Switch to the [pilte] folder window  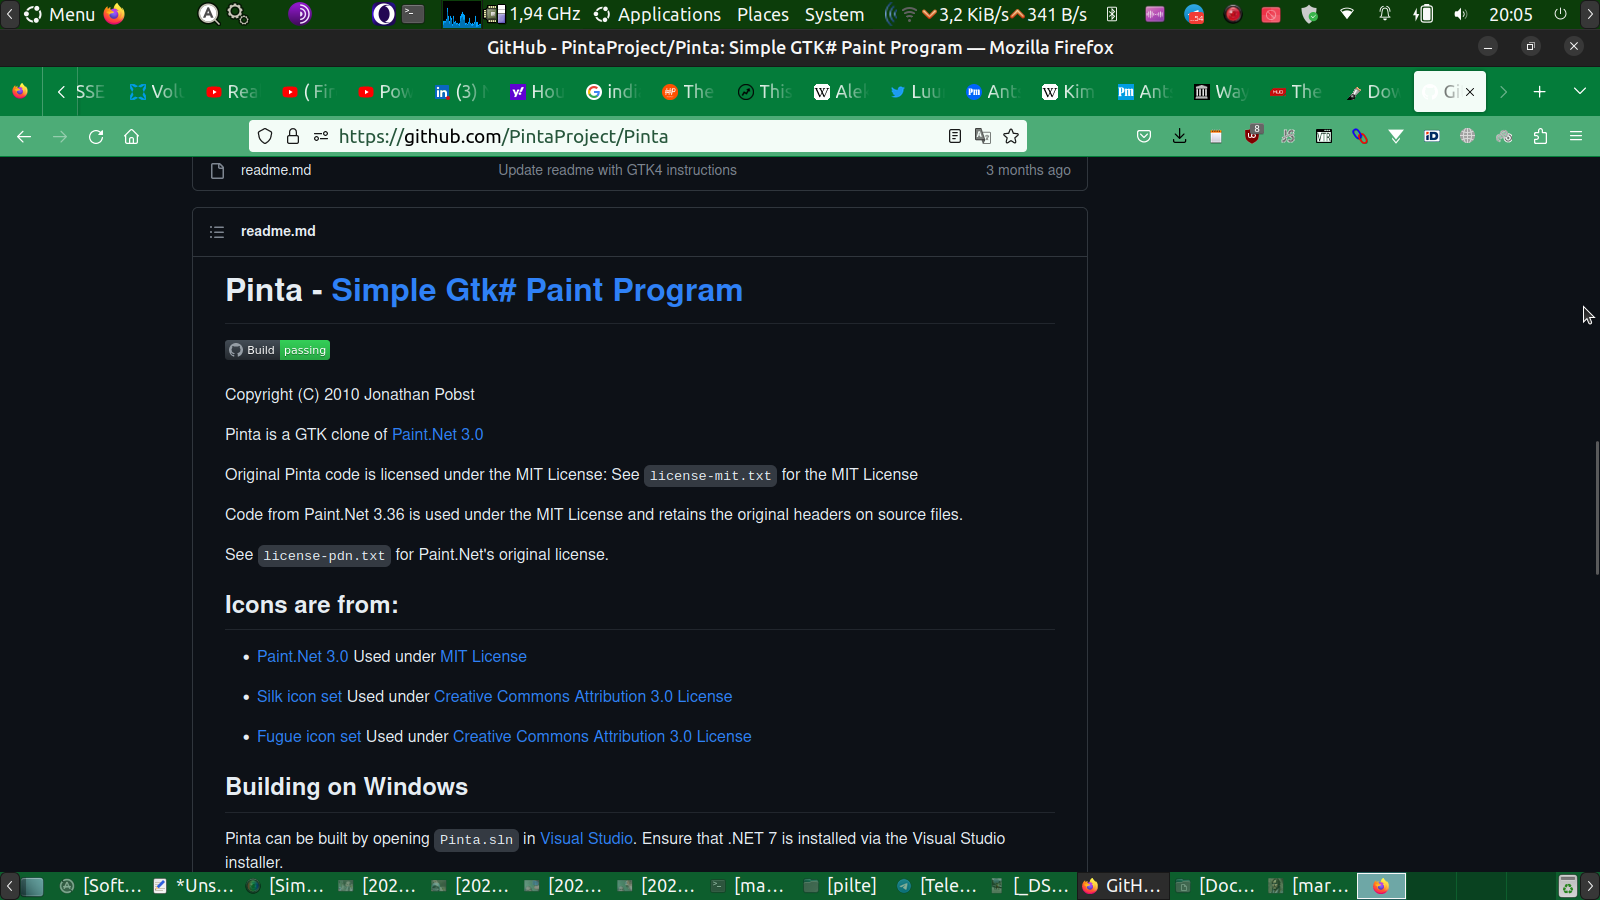840,886
